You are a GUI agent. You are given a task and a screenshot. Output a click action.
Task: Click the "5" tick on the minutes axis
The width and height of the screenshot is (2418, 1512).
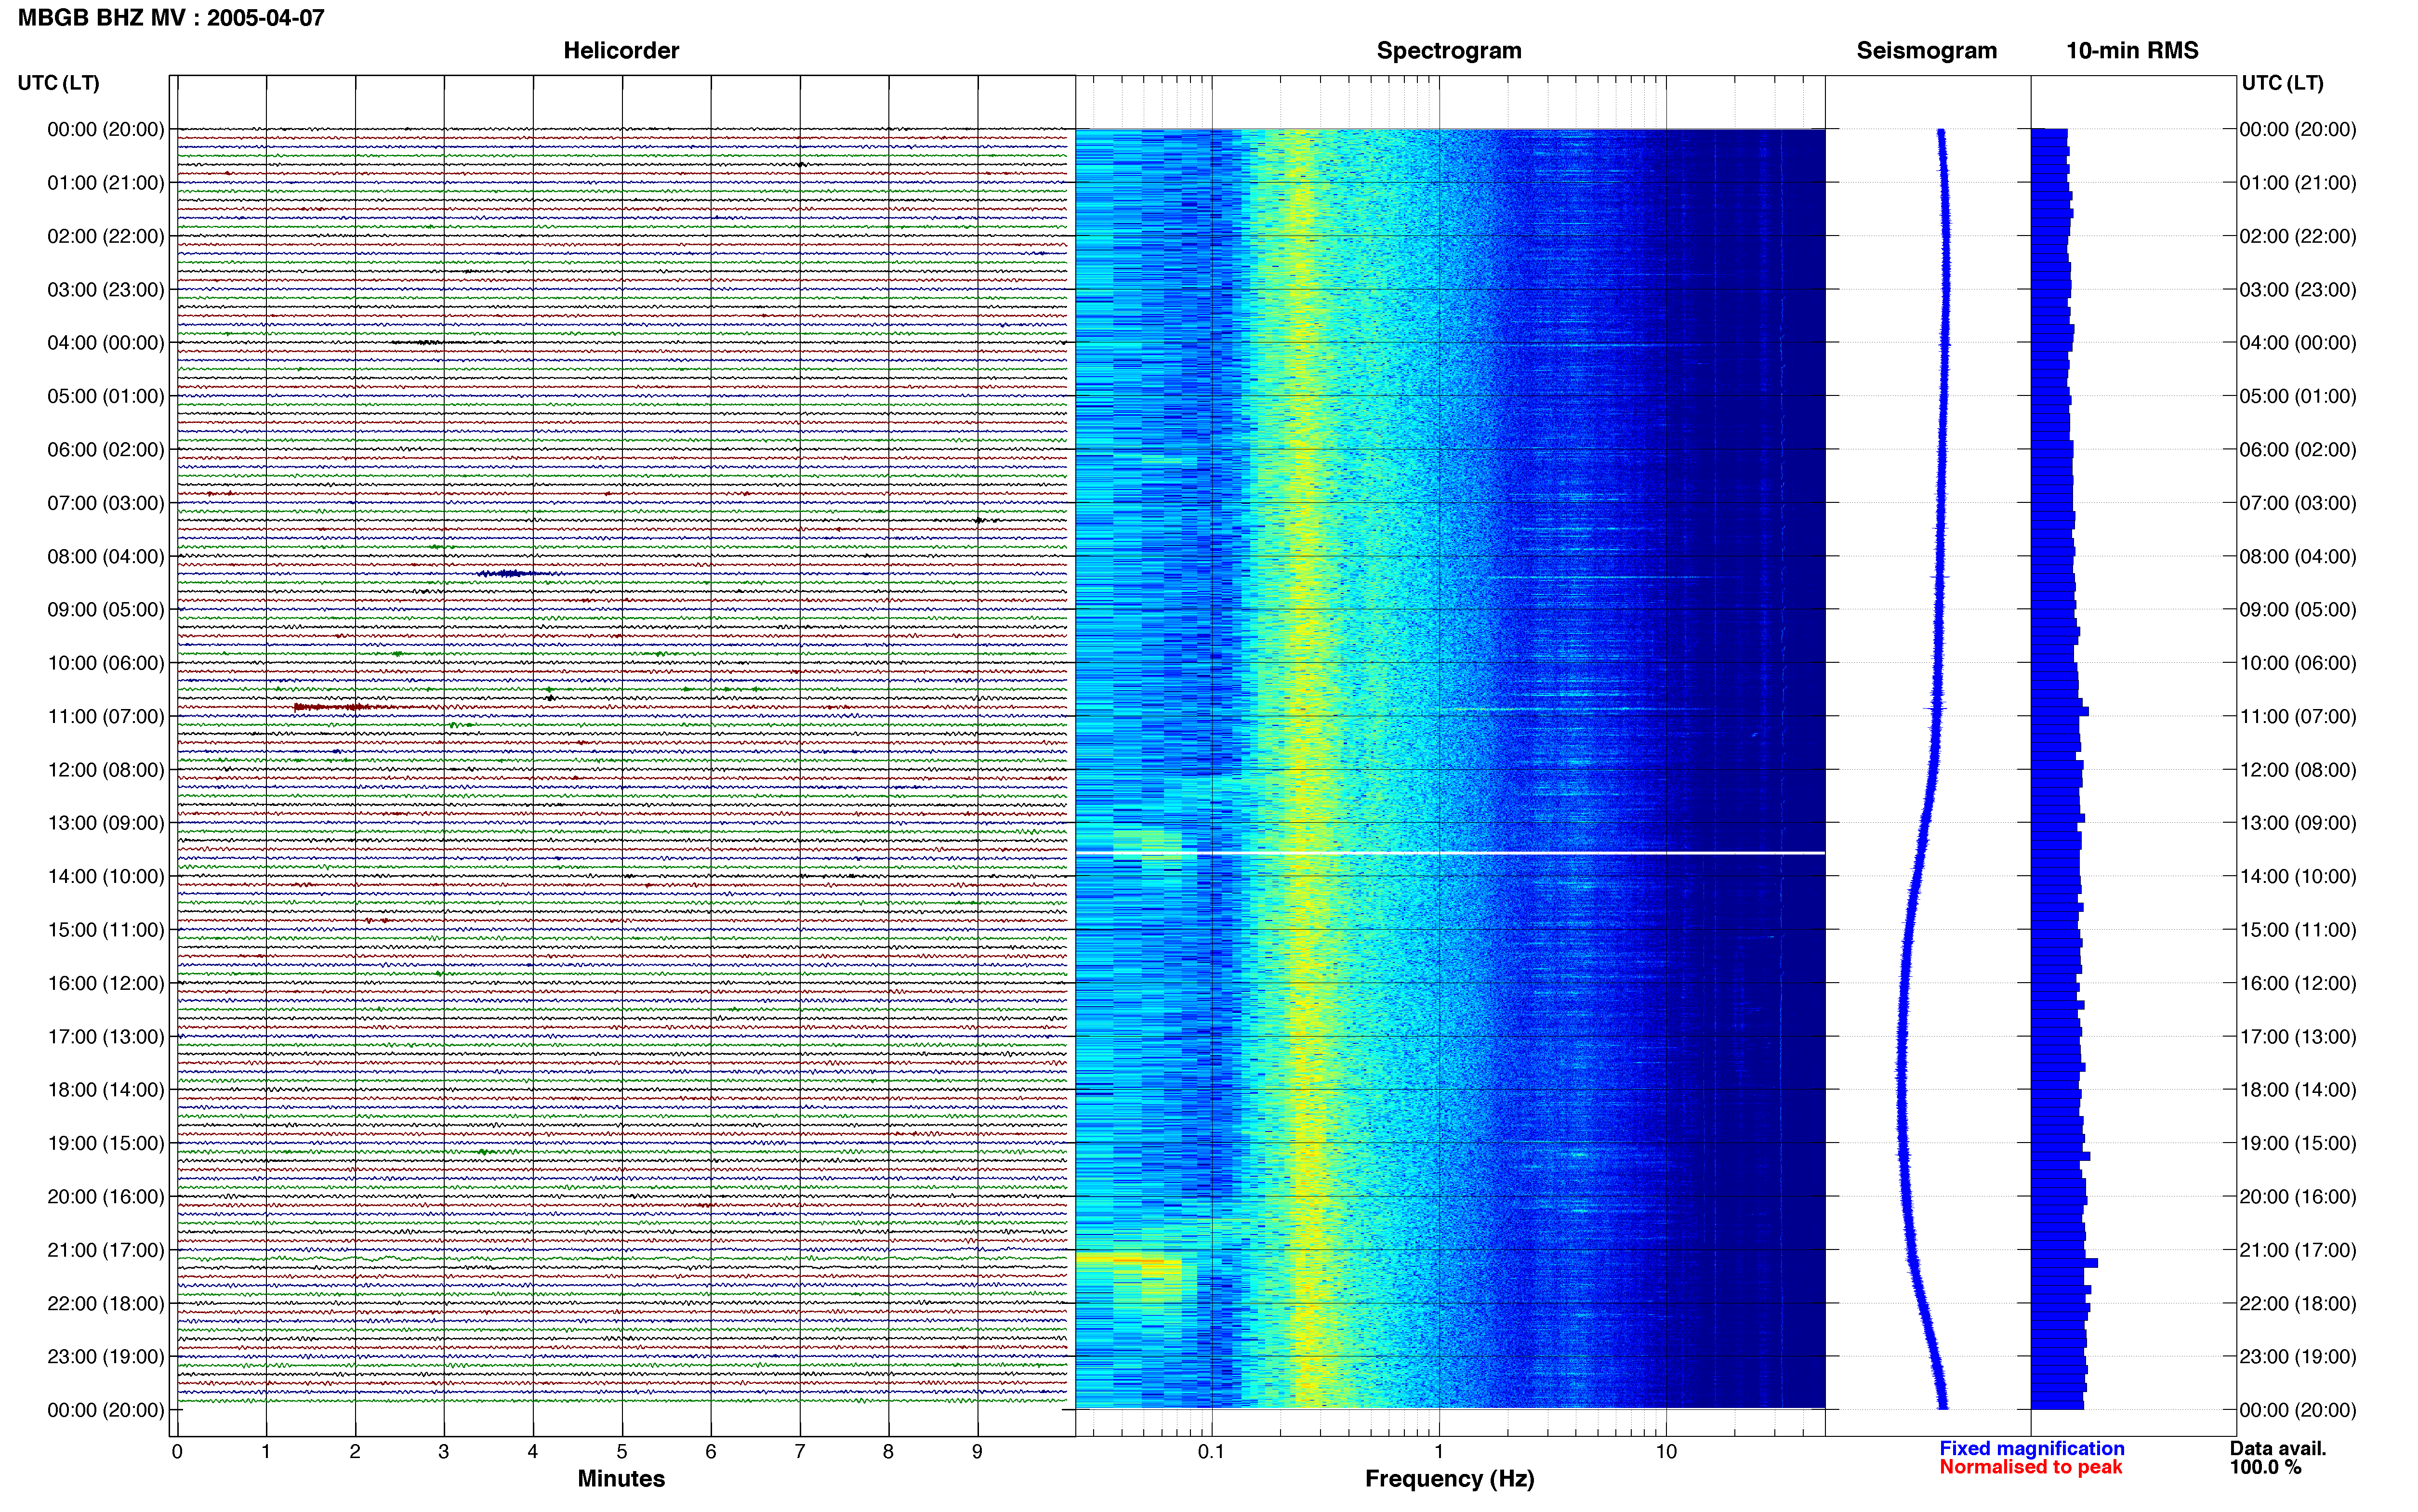622,1451
